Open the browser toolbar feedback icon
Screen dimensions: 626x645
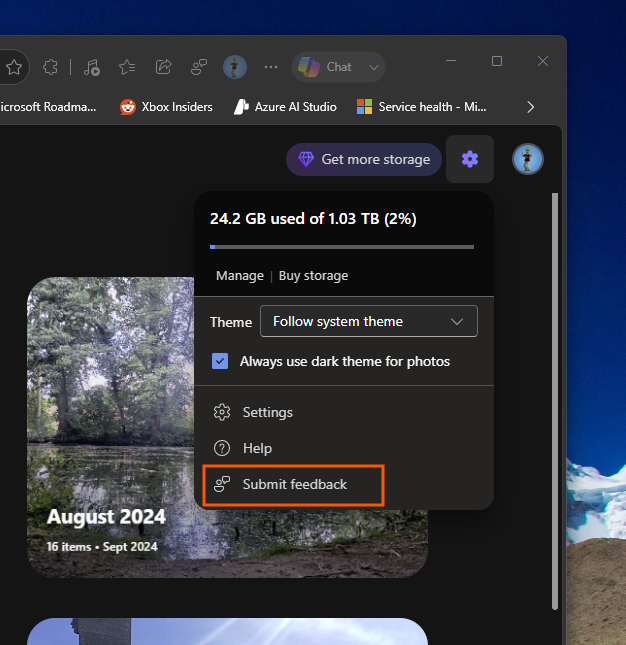pyautogui.click(x=199, y=67)
